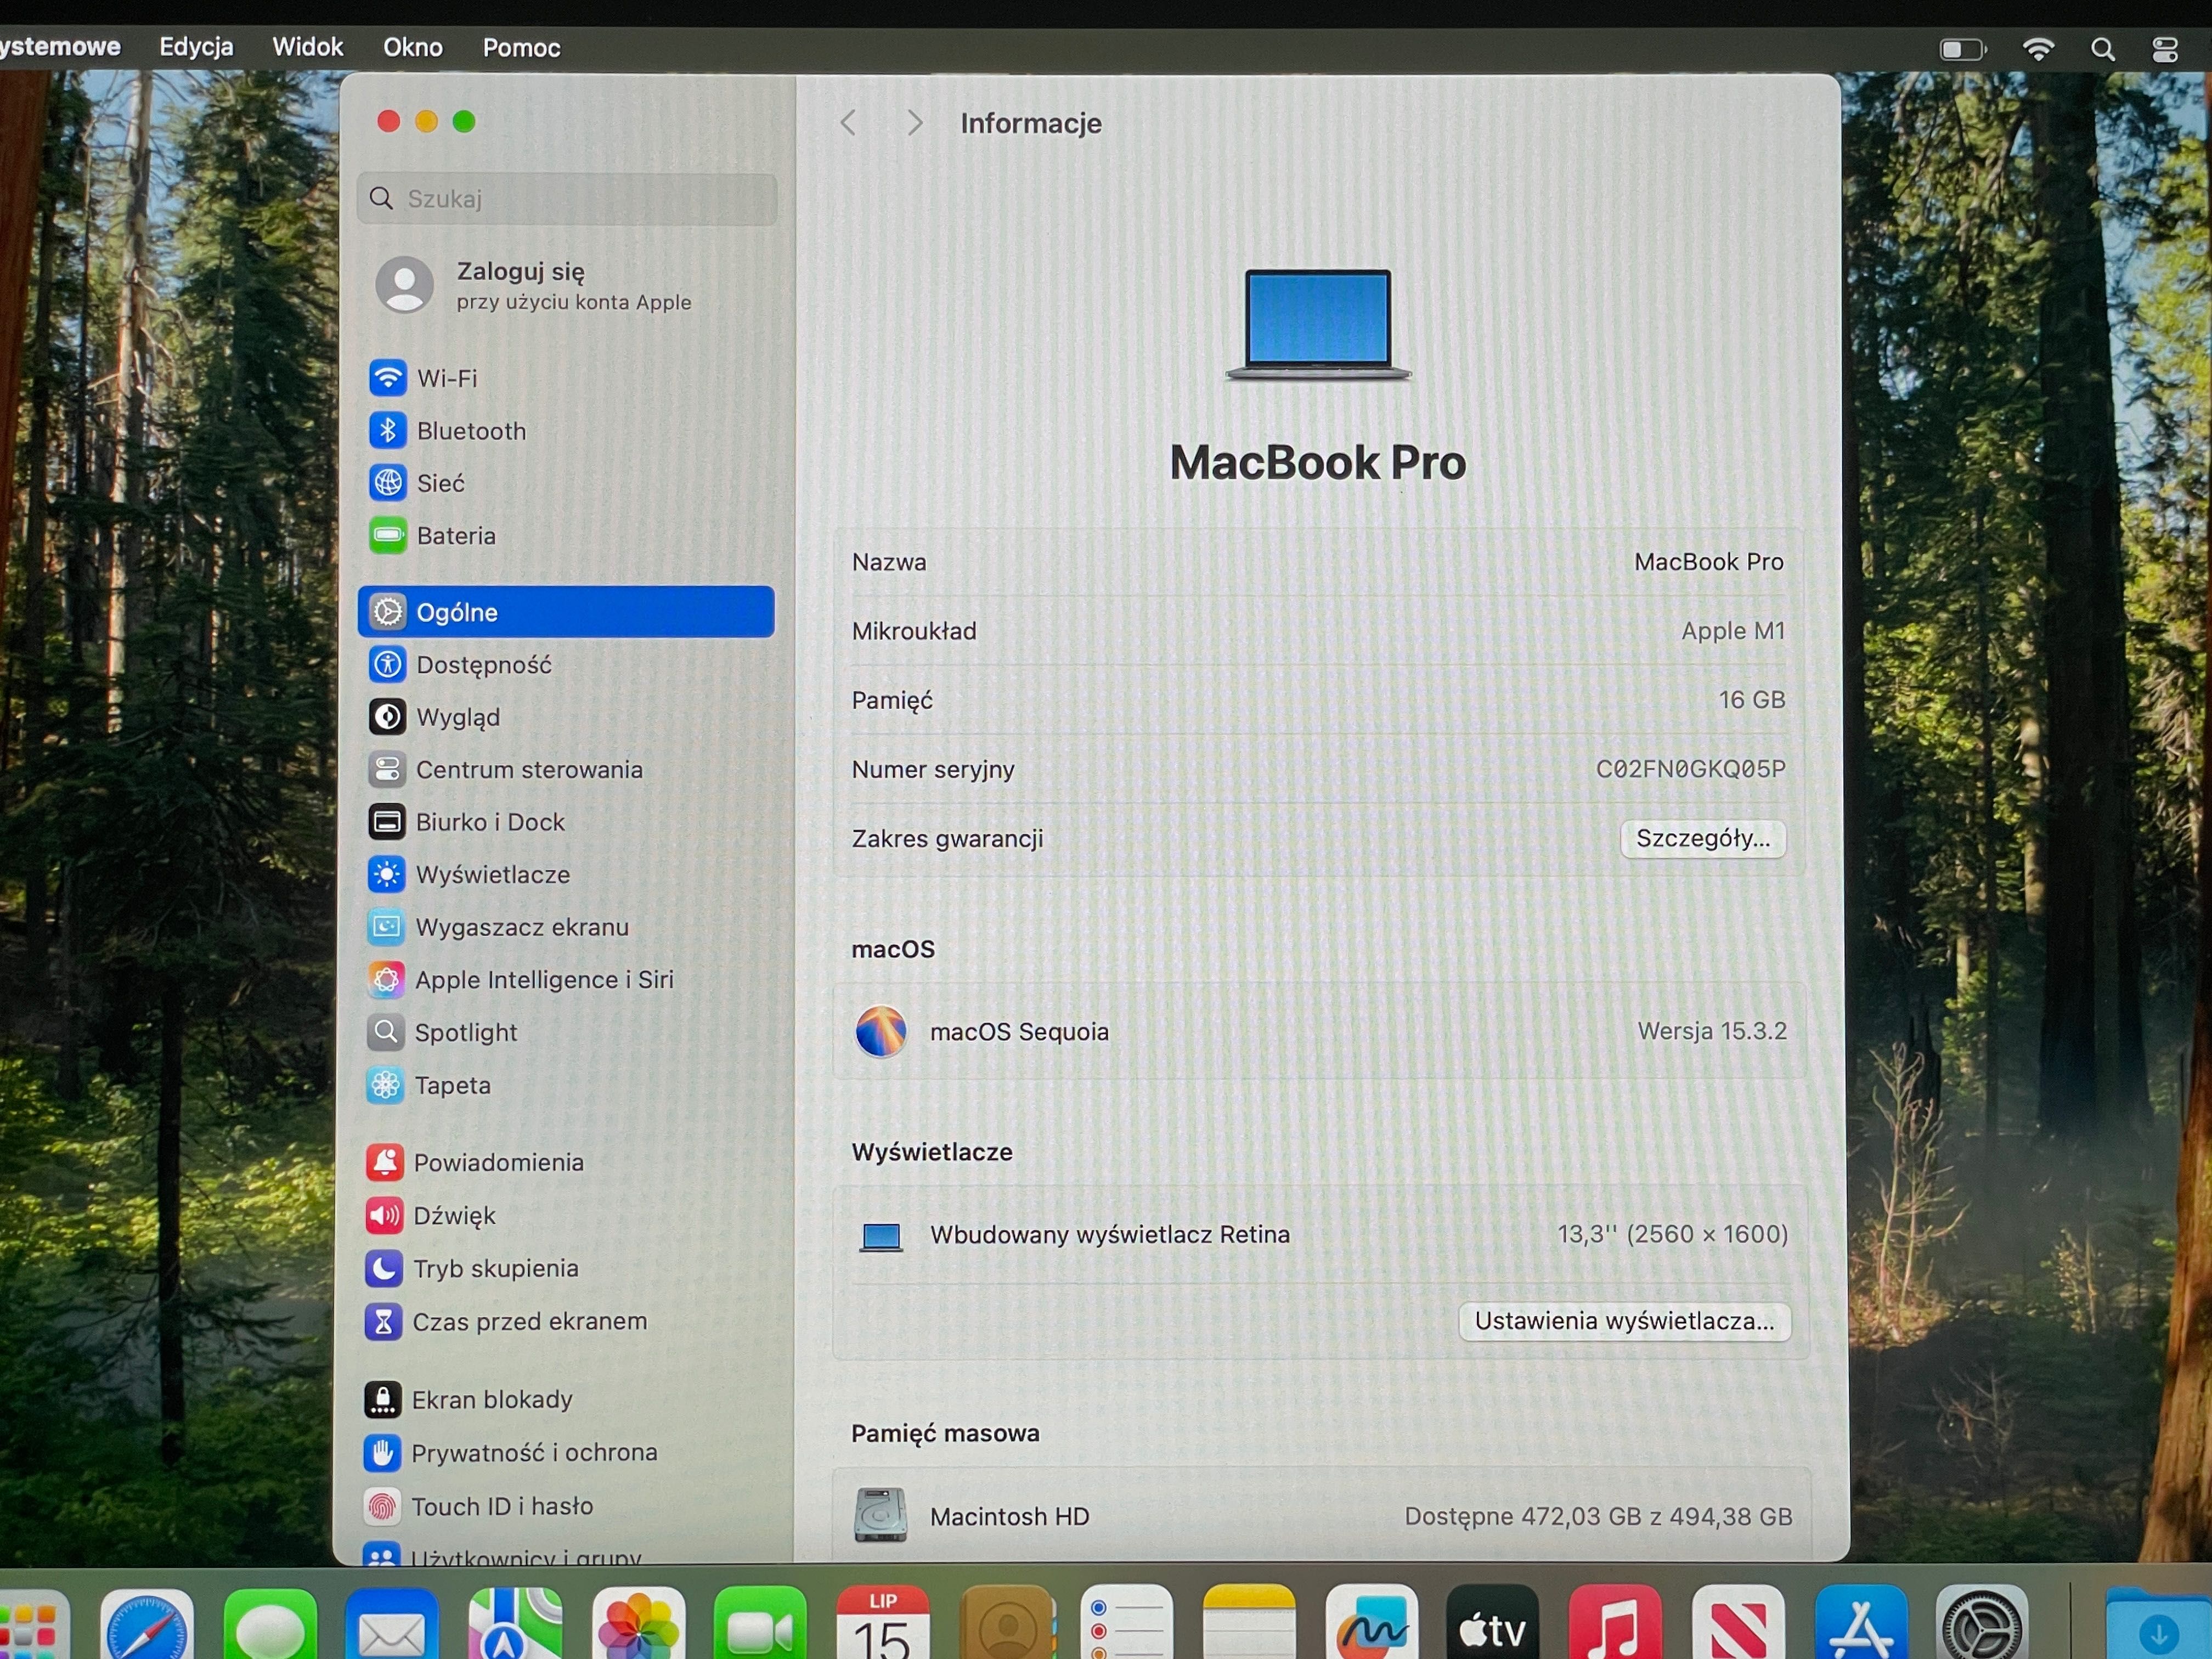Open Safari from the Dock
The height and width of the screenshot is (1659, 2212).
tap(147, 1626)
